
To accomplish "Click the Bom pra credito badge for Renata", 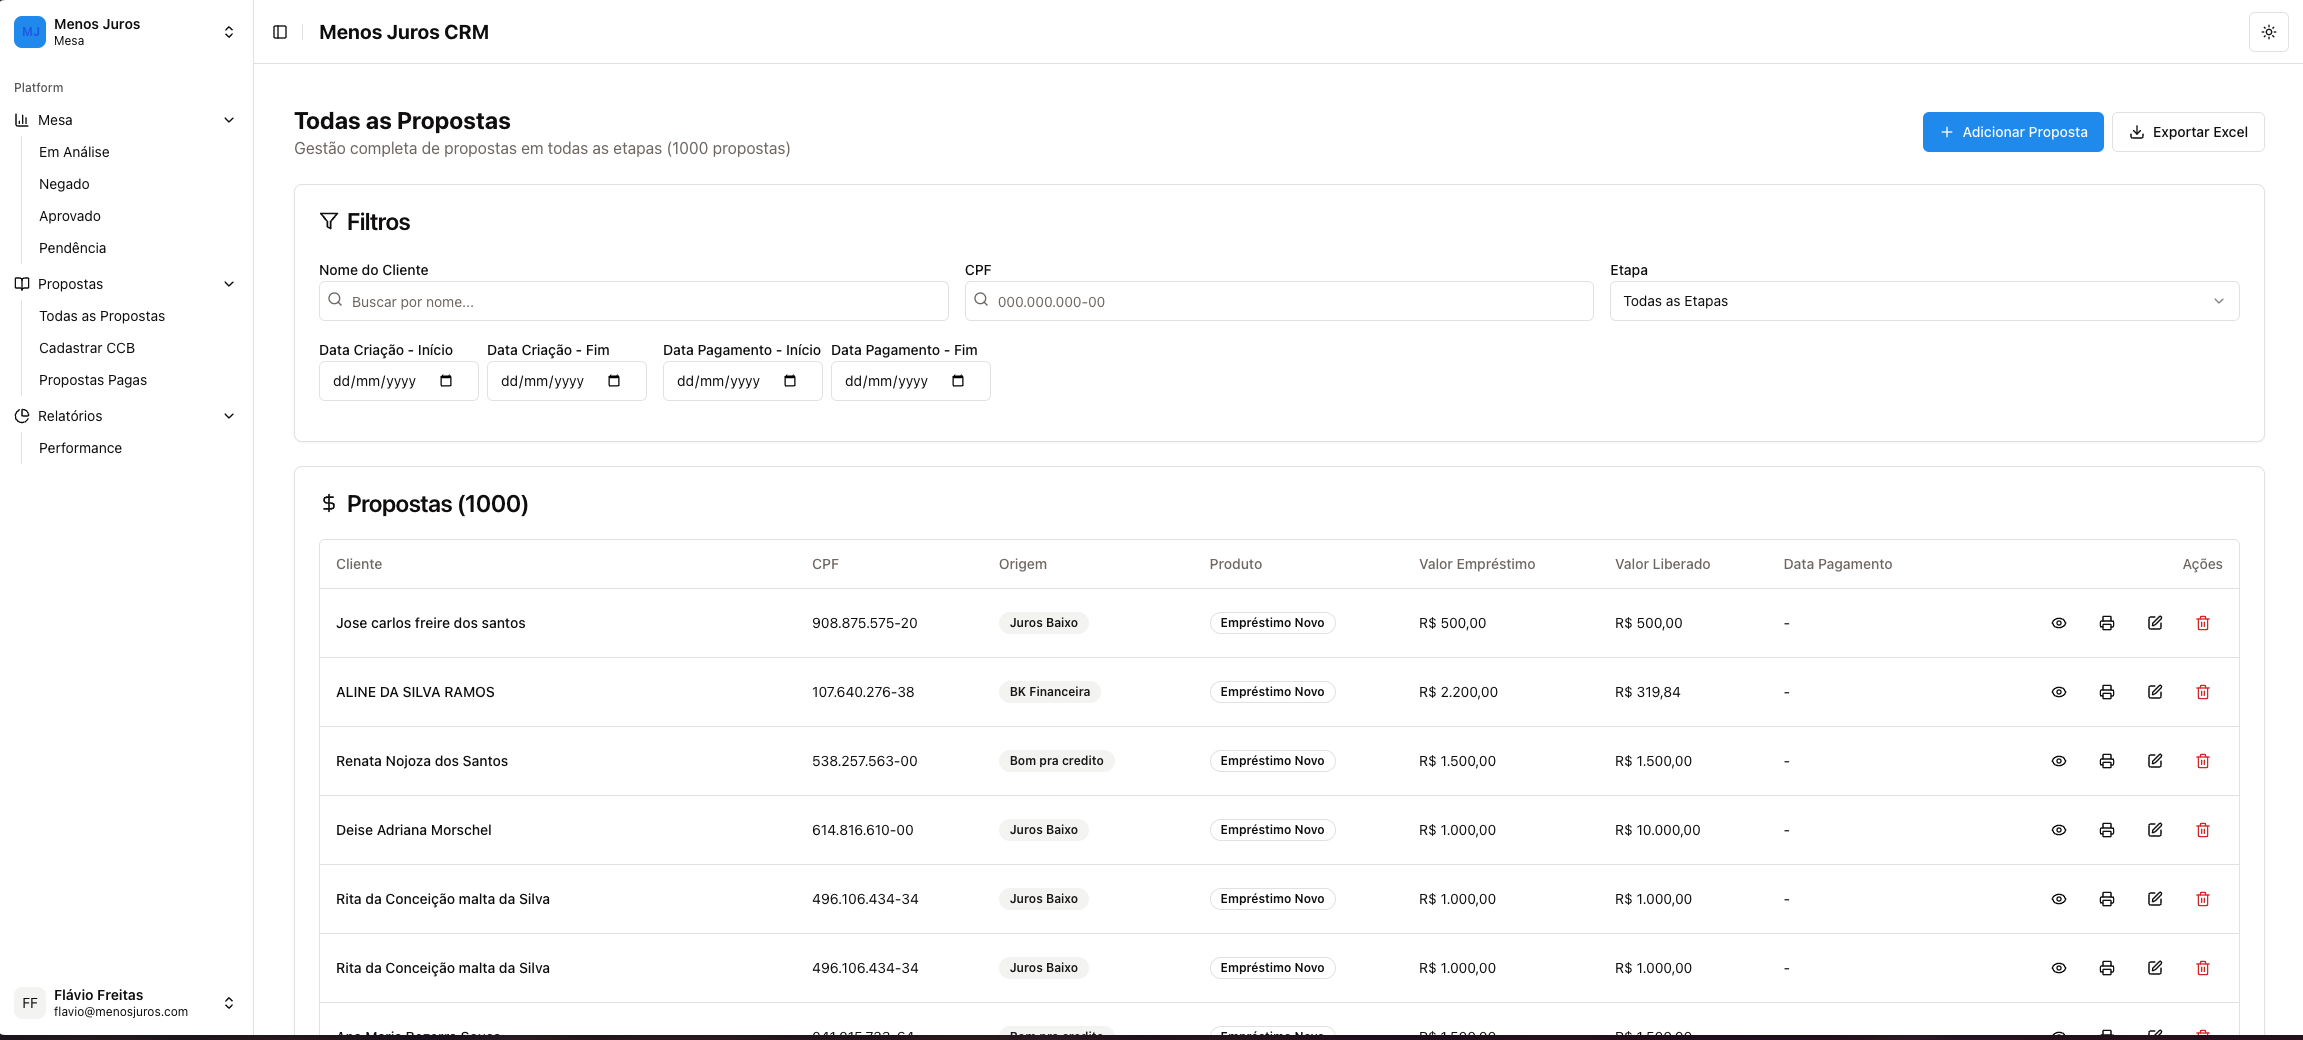I will point(1057,761).
